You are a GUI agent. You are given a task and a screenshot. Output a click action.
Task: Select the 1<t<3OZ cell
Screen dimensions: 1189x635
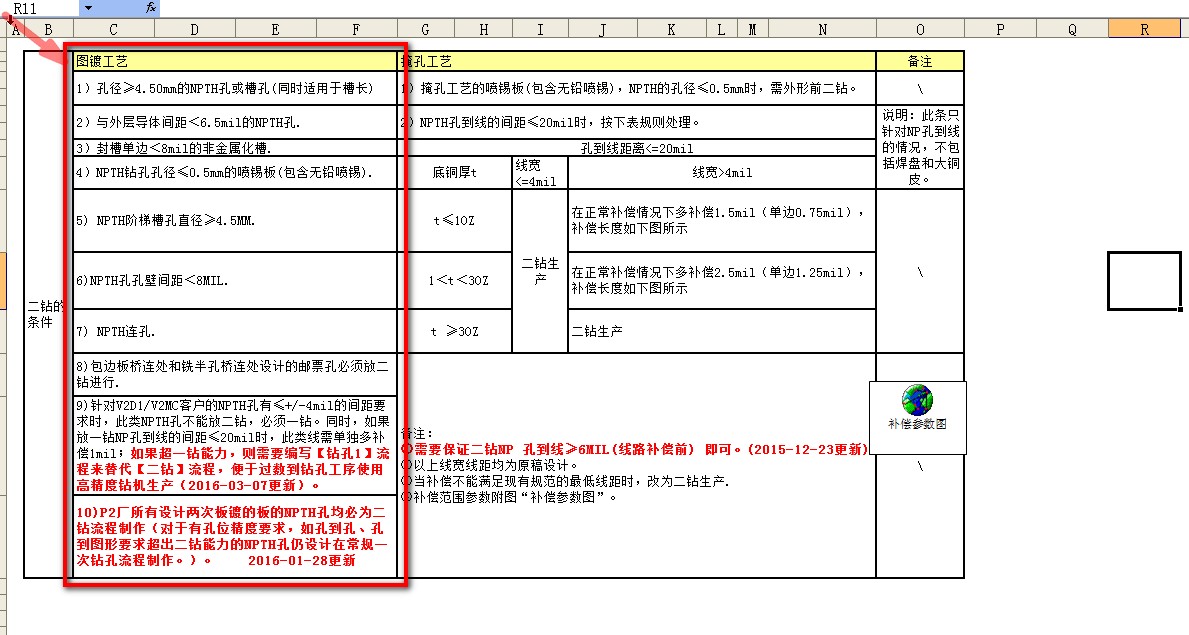point(455,280)
